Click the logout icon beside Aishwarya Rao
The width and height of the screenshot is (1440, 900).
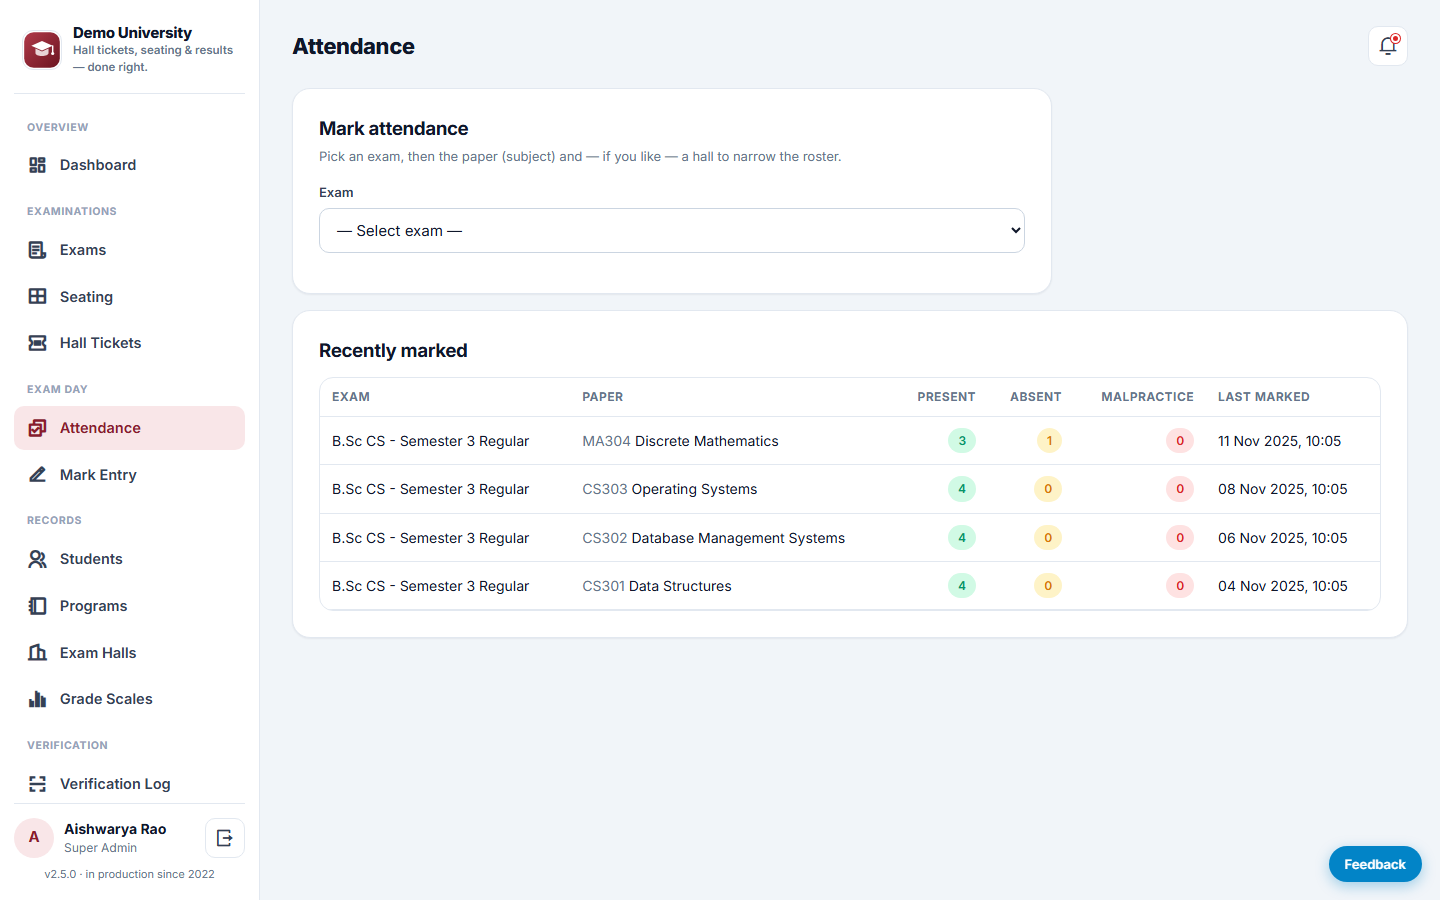[225, 838]
